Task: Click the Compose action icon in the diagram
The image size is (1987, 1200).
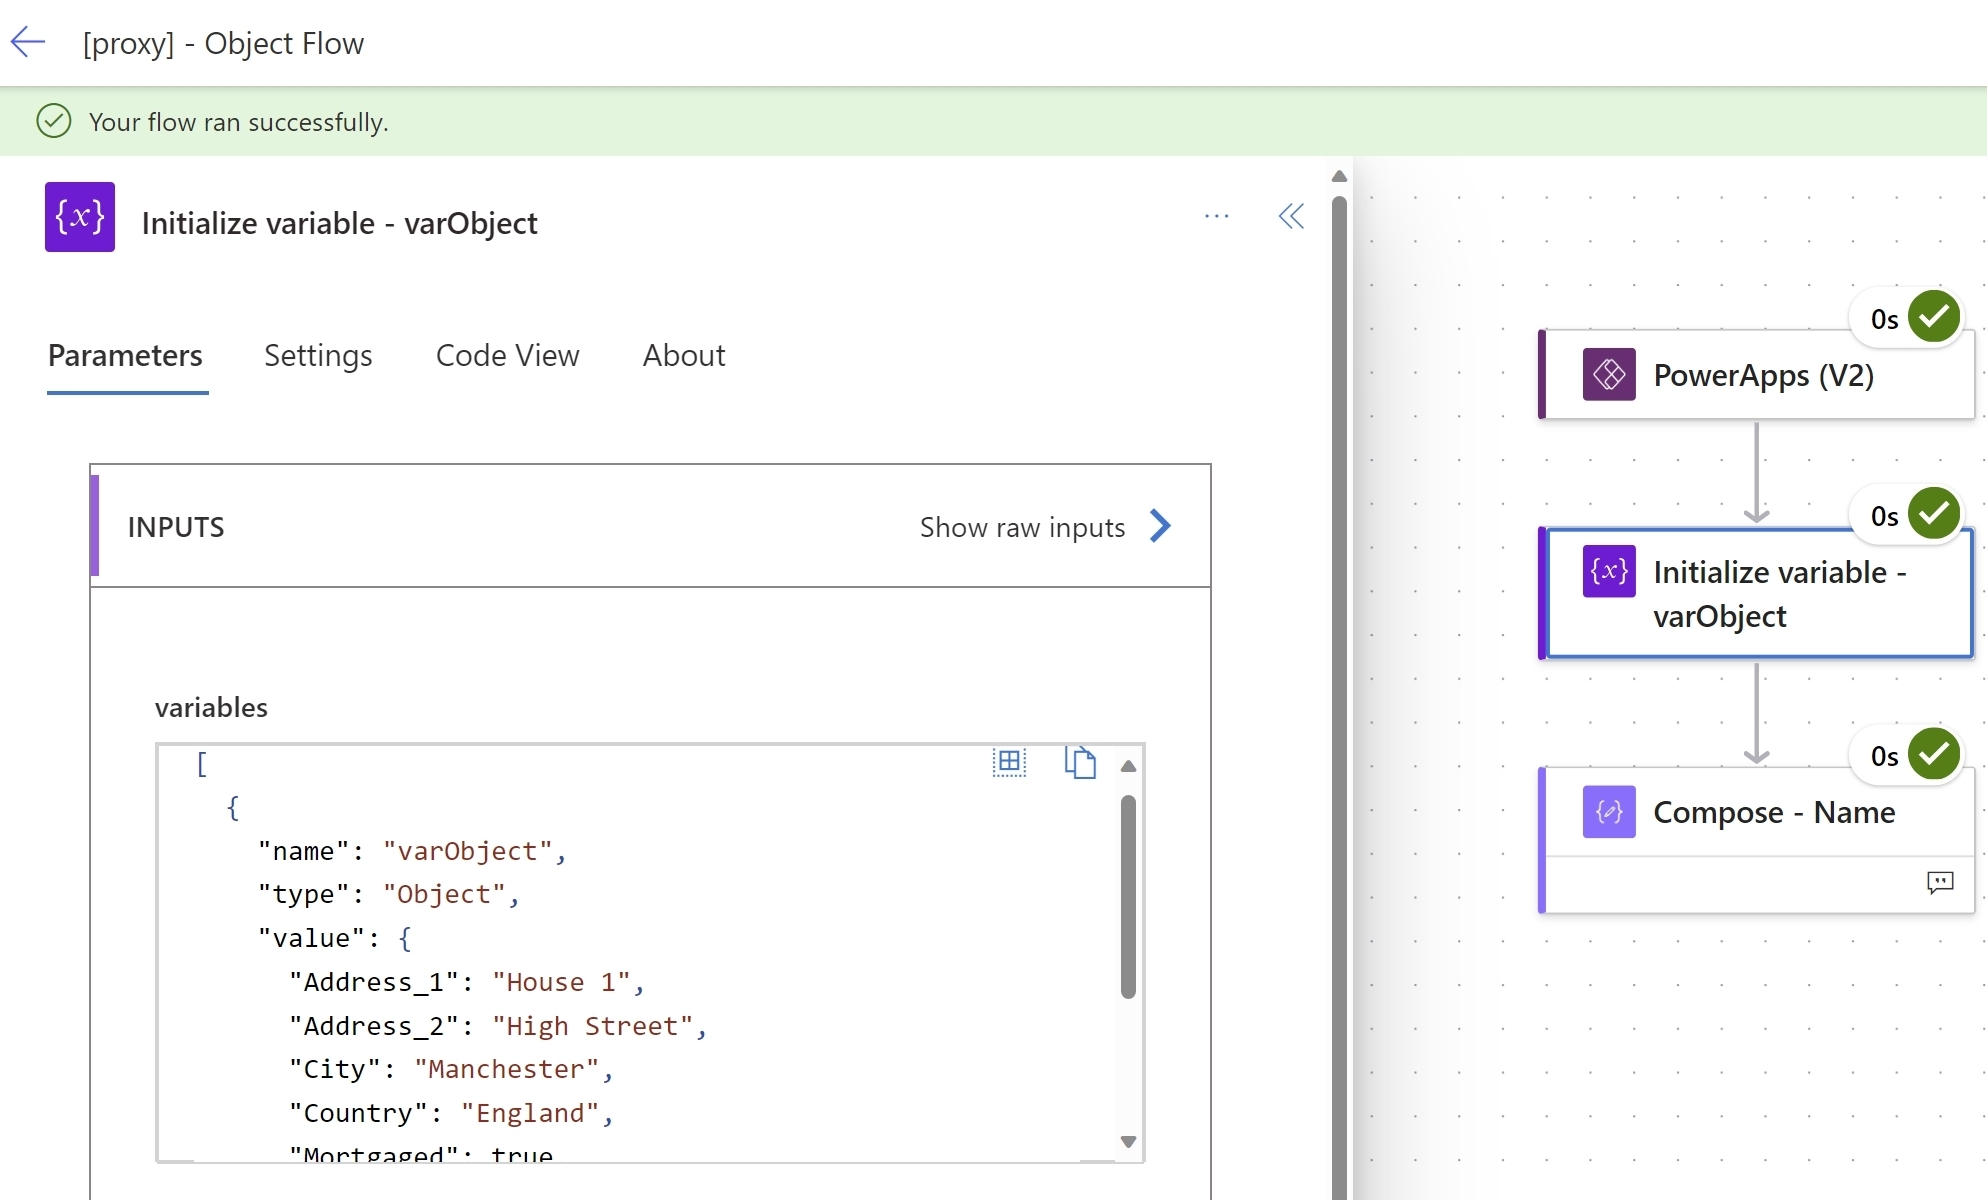Action: click(x=1607, y=812)
